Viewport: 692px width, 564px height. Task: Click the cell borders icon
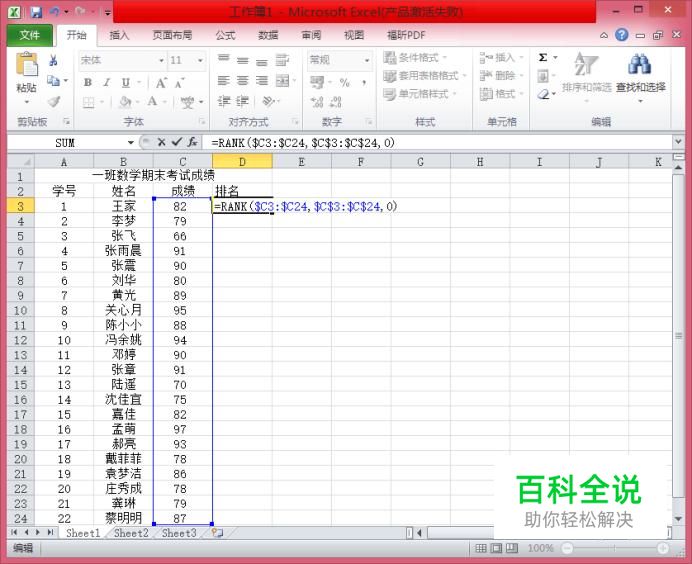tap(89, 102)
